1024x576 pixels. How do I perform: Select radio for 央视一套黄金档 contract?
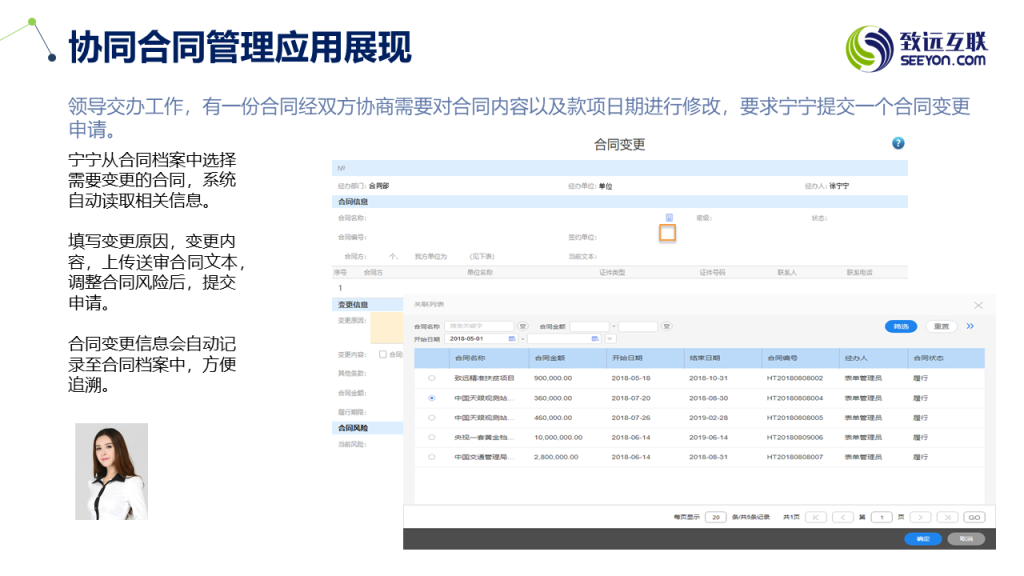click(x=432, y=437)
